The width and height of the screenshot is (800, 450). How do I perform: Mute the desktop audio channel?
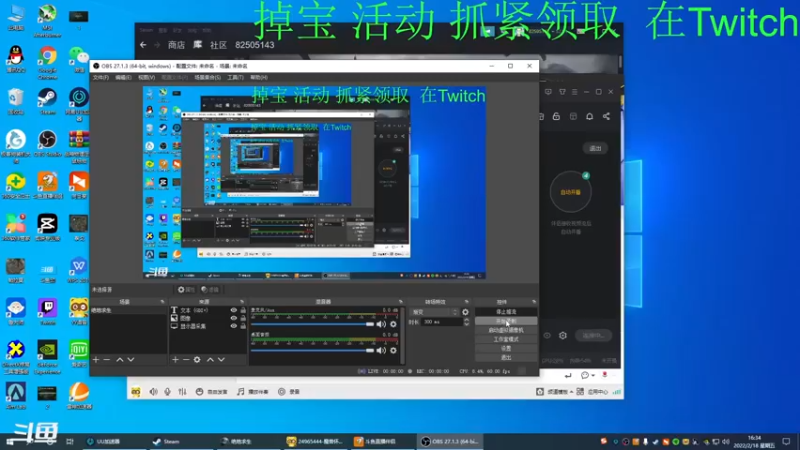tap(381, 351)
